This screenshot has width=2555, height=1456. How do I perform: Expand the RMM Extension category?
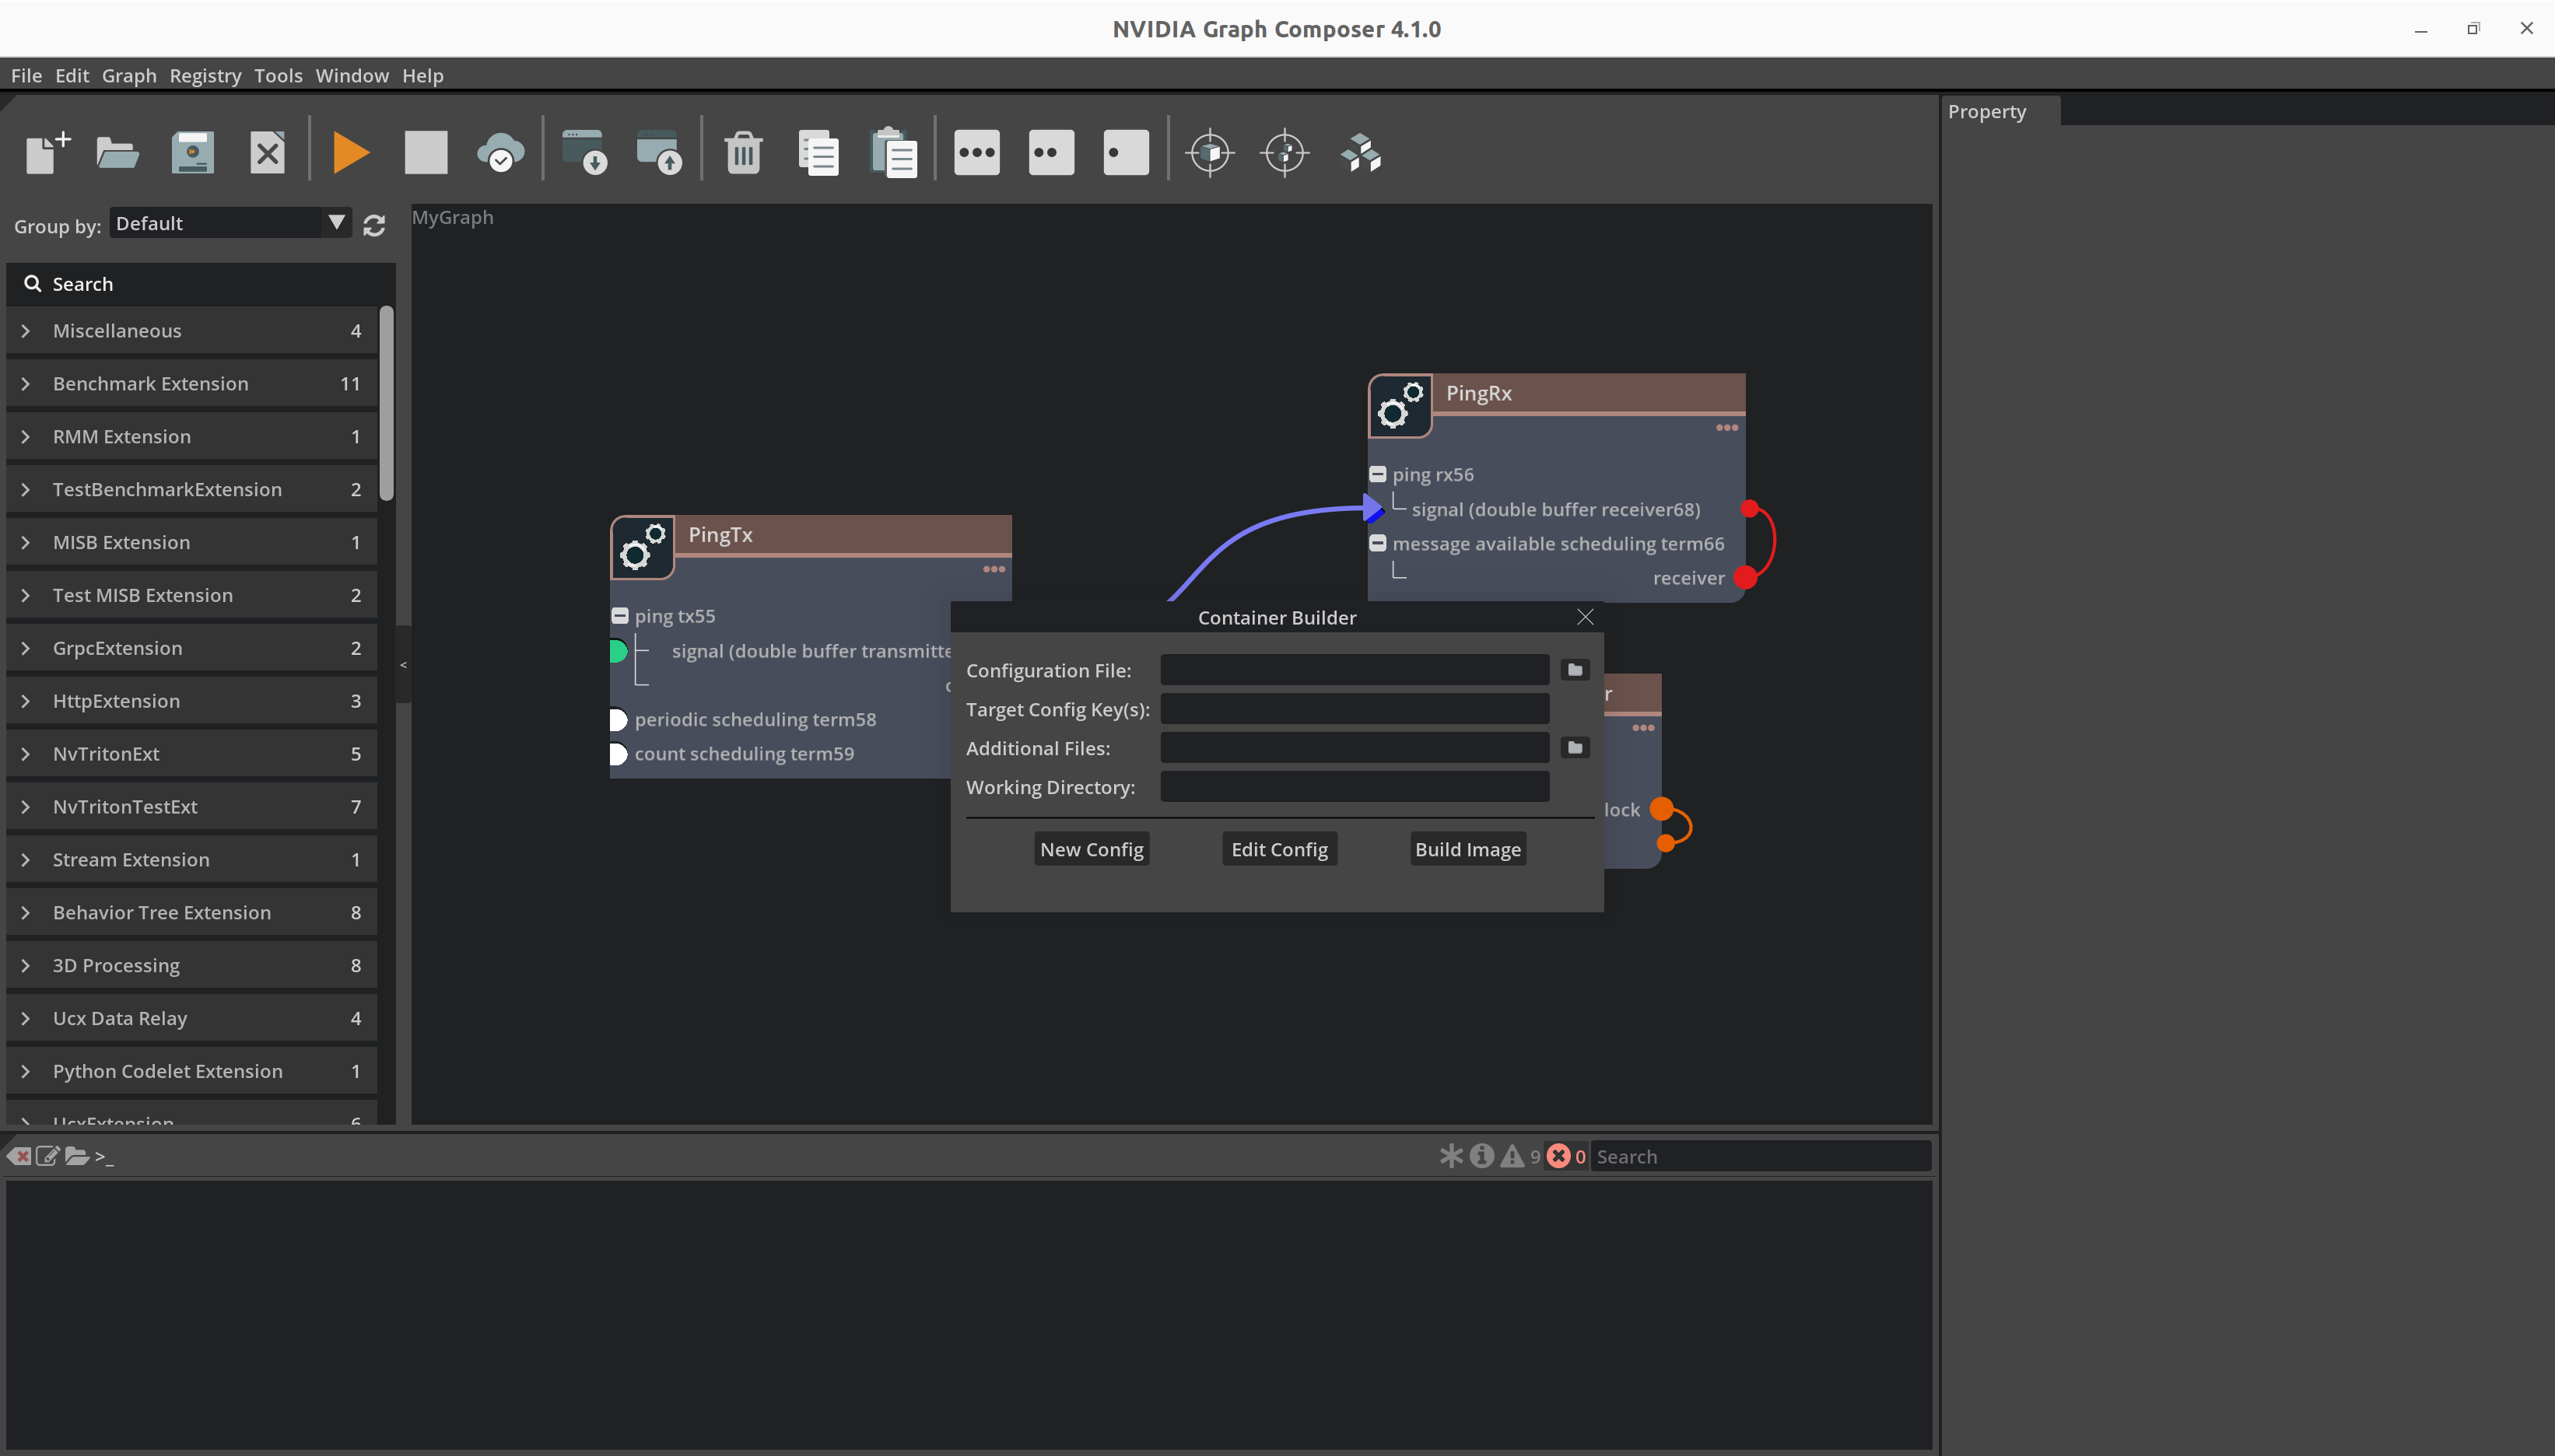26,437
